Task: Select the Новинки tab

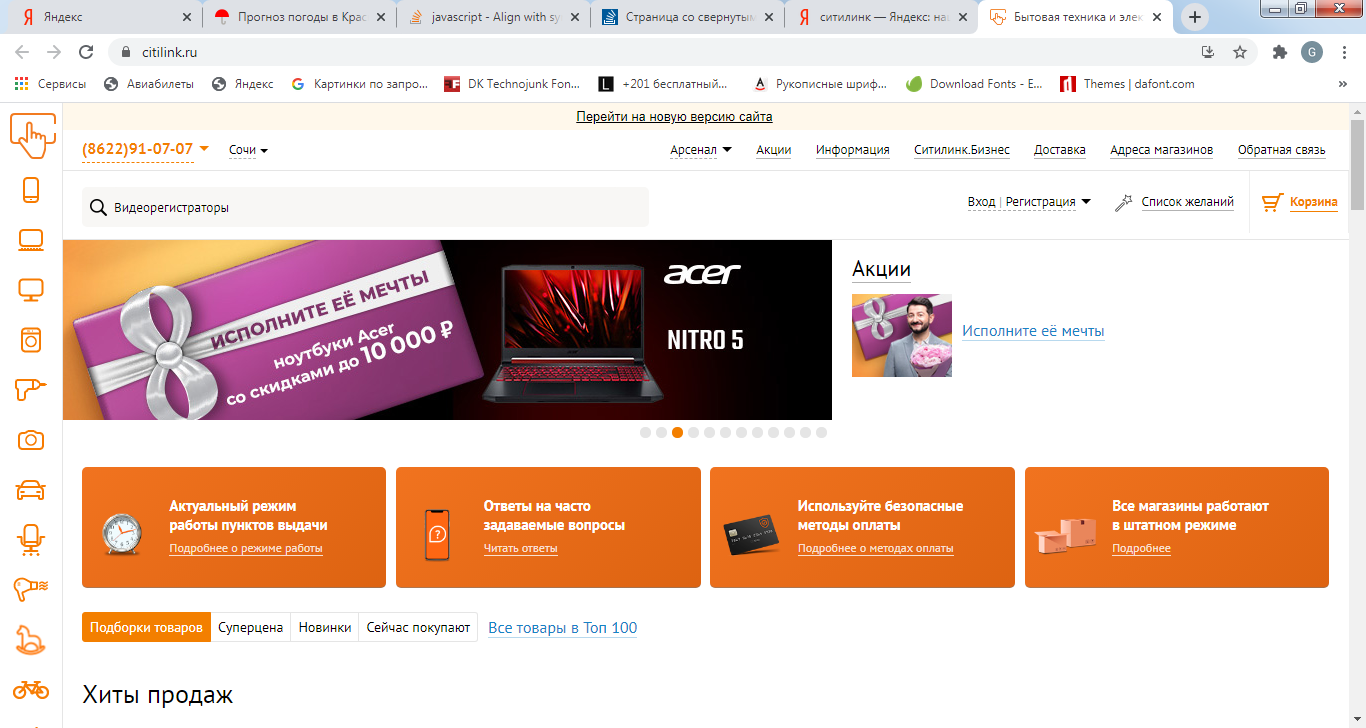Action: pos(325,628)
